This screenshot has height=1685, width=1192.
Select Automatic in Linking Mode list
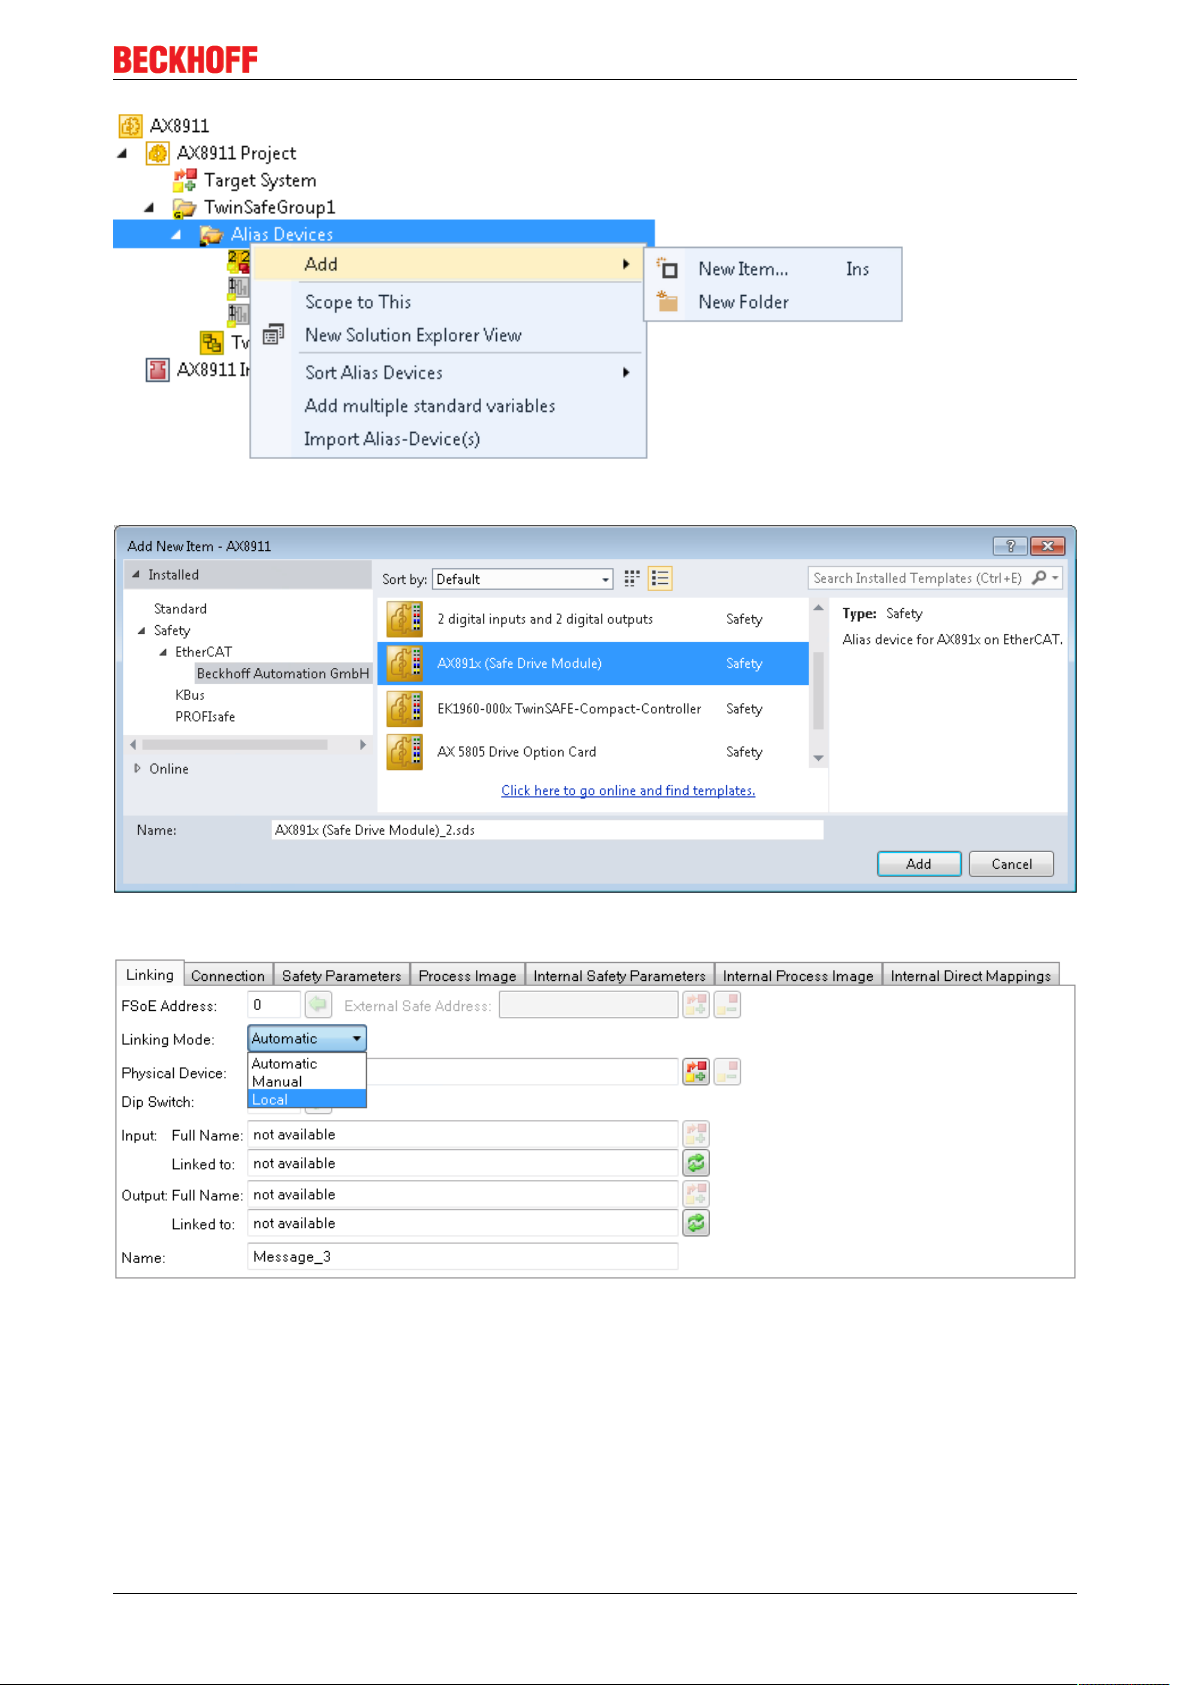(307, 1064)
